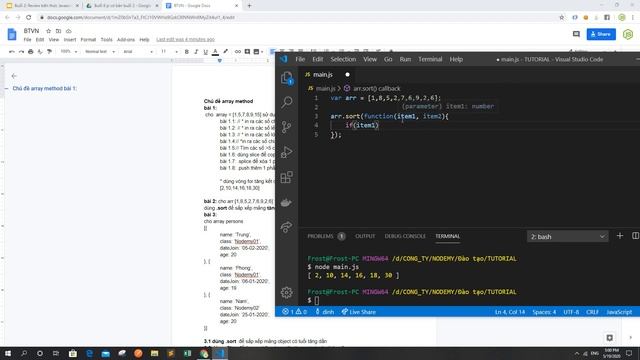Click the CRLF line ending indicator
The height and width of the screenshot is (360, 640).
(592, 312)
